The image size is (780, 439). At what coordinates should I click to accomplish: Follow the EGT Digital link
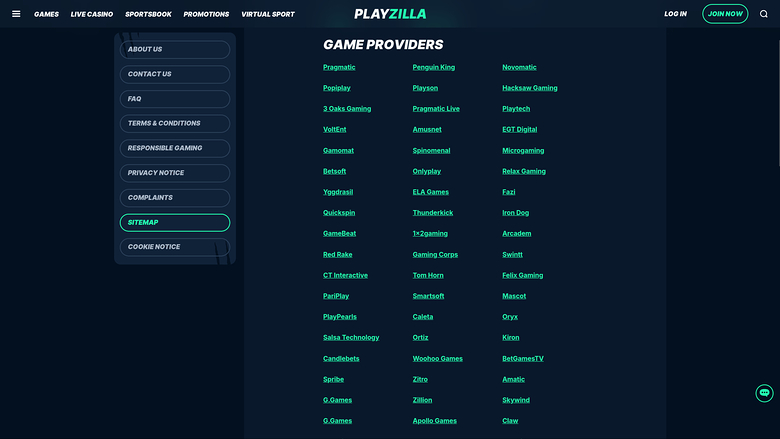point(519,129)
